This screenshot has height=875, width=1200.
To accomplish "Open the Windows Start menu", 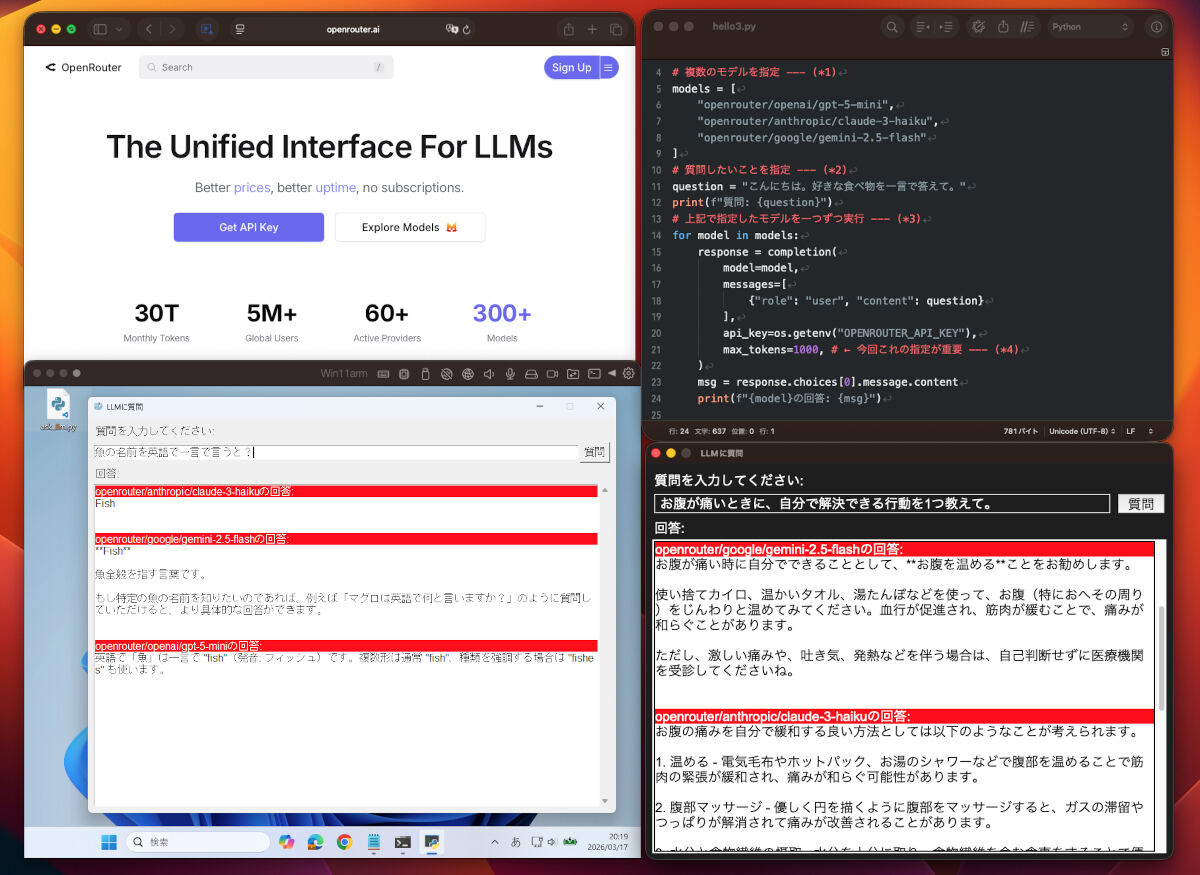I will (108, 842).
